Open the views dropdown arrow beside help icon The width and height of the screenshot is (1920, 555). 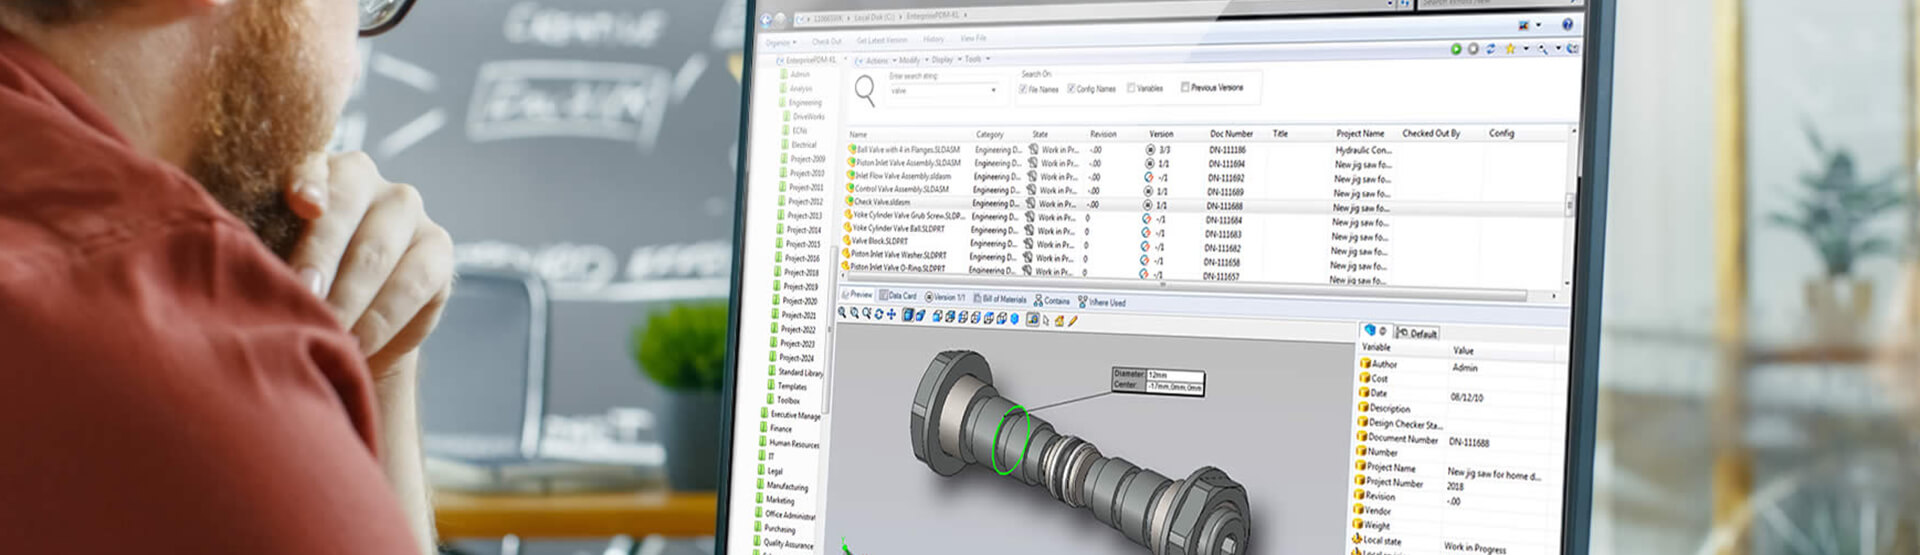[1538, 25]
